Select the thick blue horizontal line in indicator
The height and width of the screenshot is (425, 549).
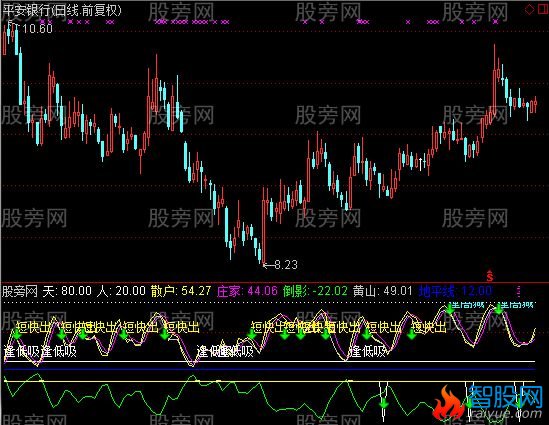click(x=270, y=369)
